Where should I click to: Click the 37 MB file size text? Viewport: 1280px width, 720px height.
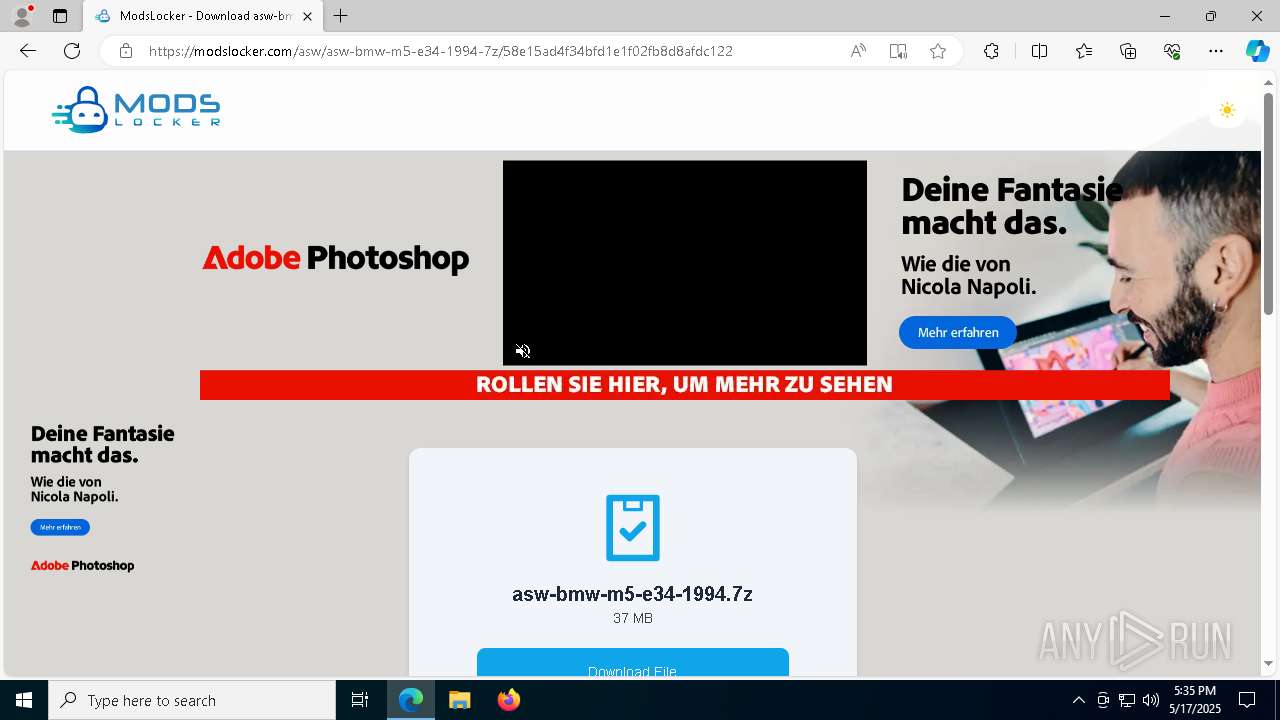coord(633,619)
